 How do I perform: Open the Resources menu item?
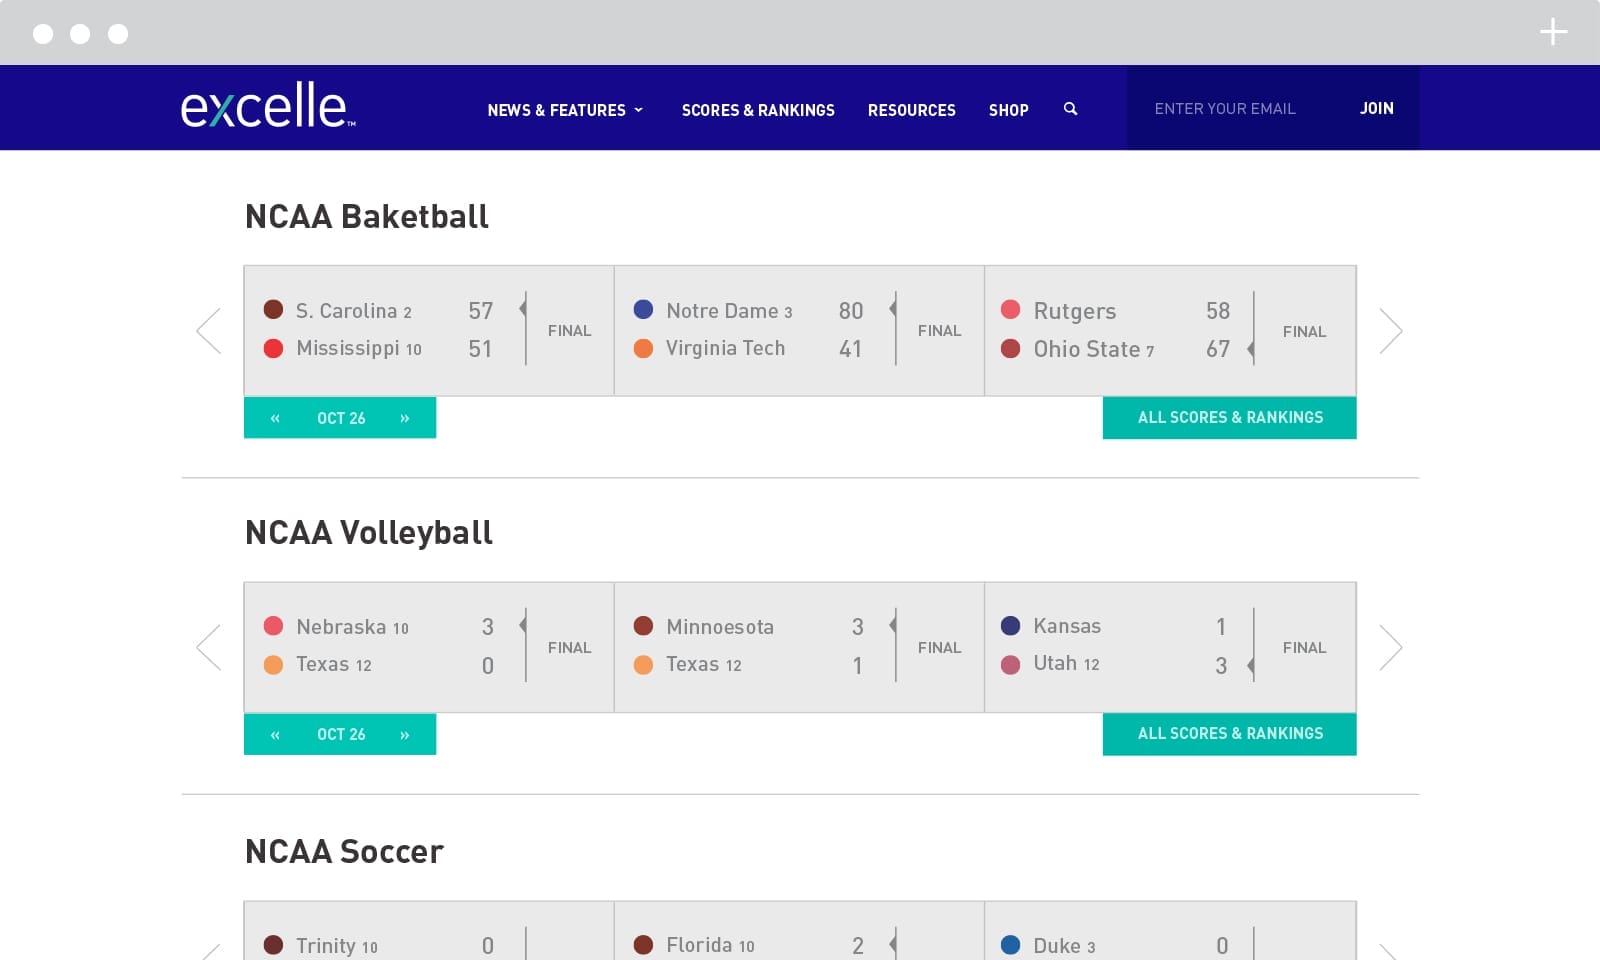click(x=911, y=110)
